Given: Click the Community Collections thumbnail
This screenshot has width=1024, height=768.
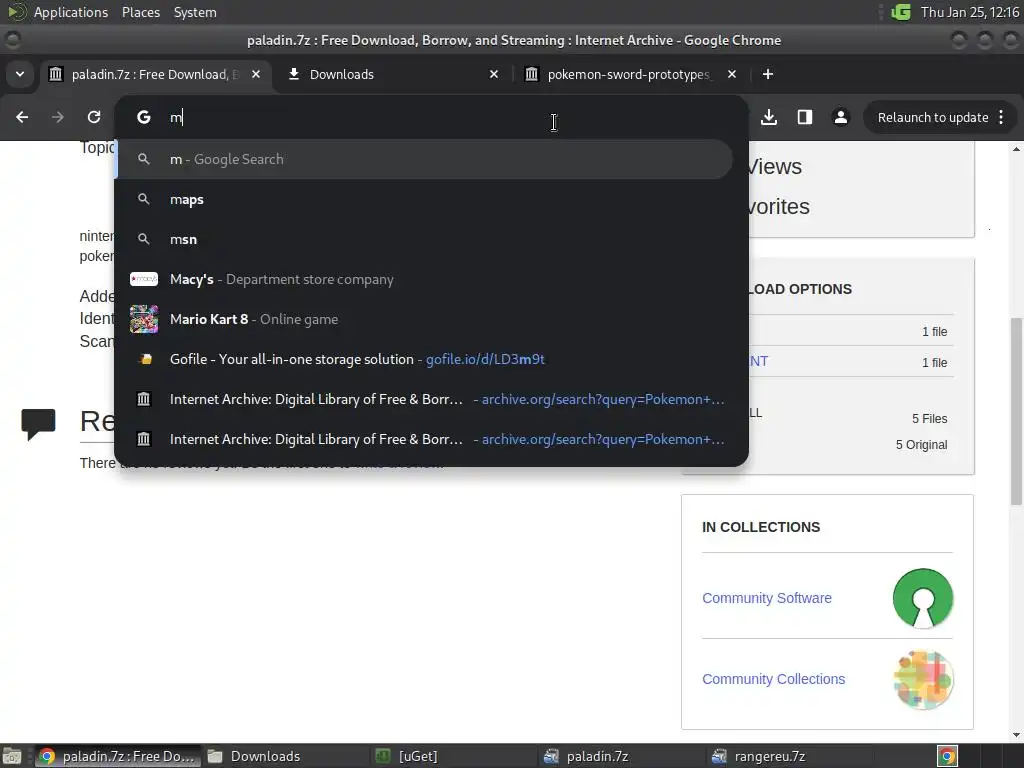Looking at the screenshot, I should click(923, 679).
